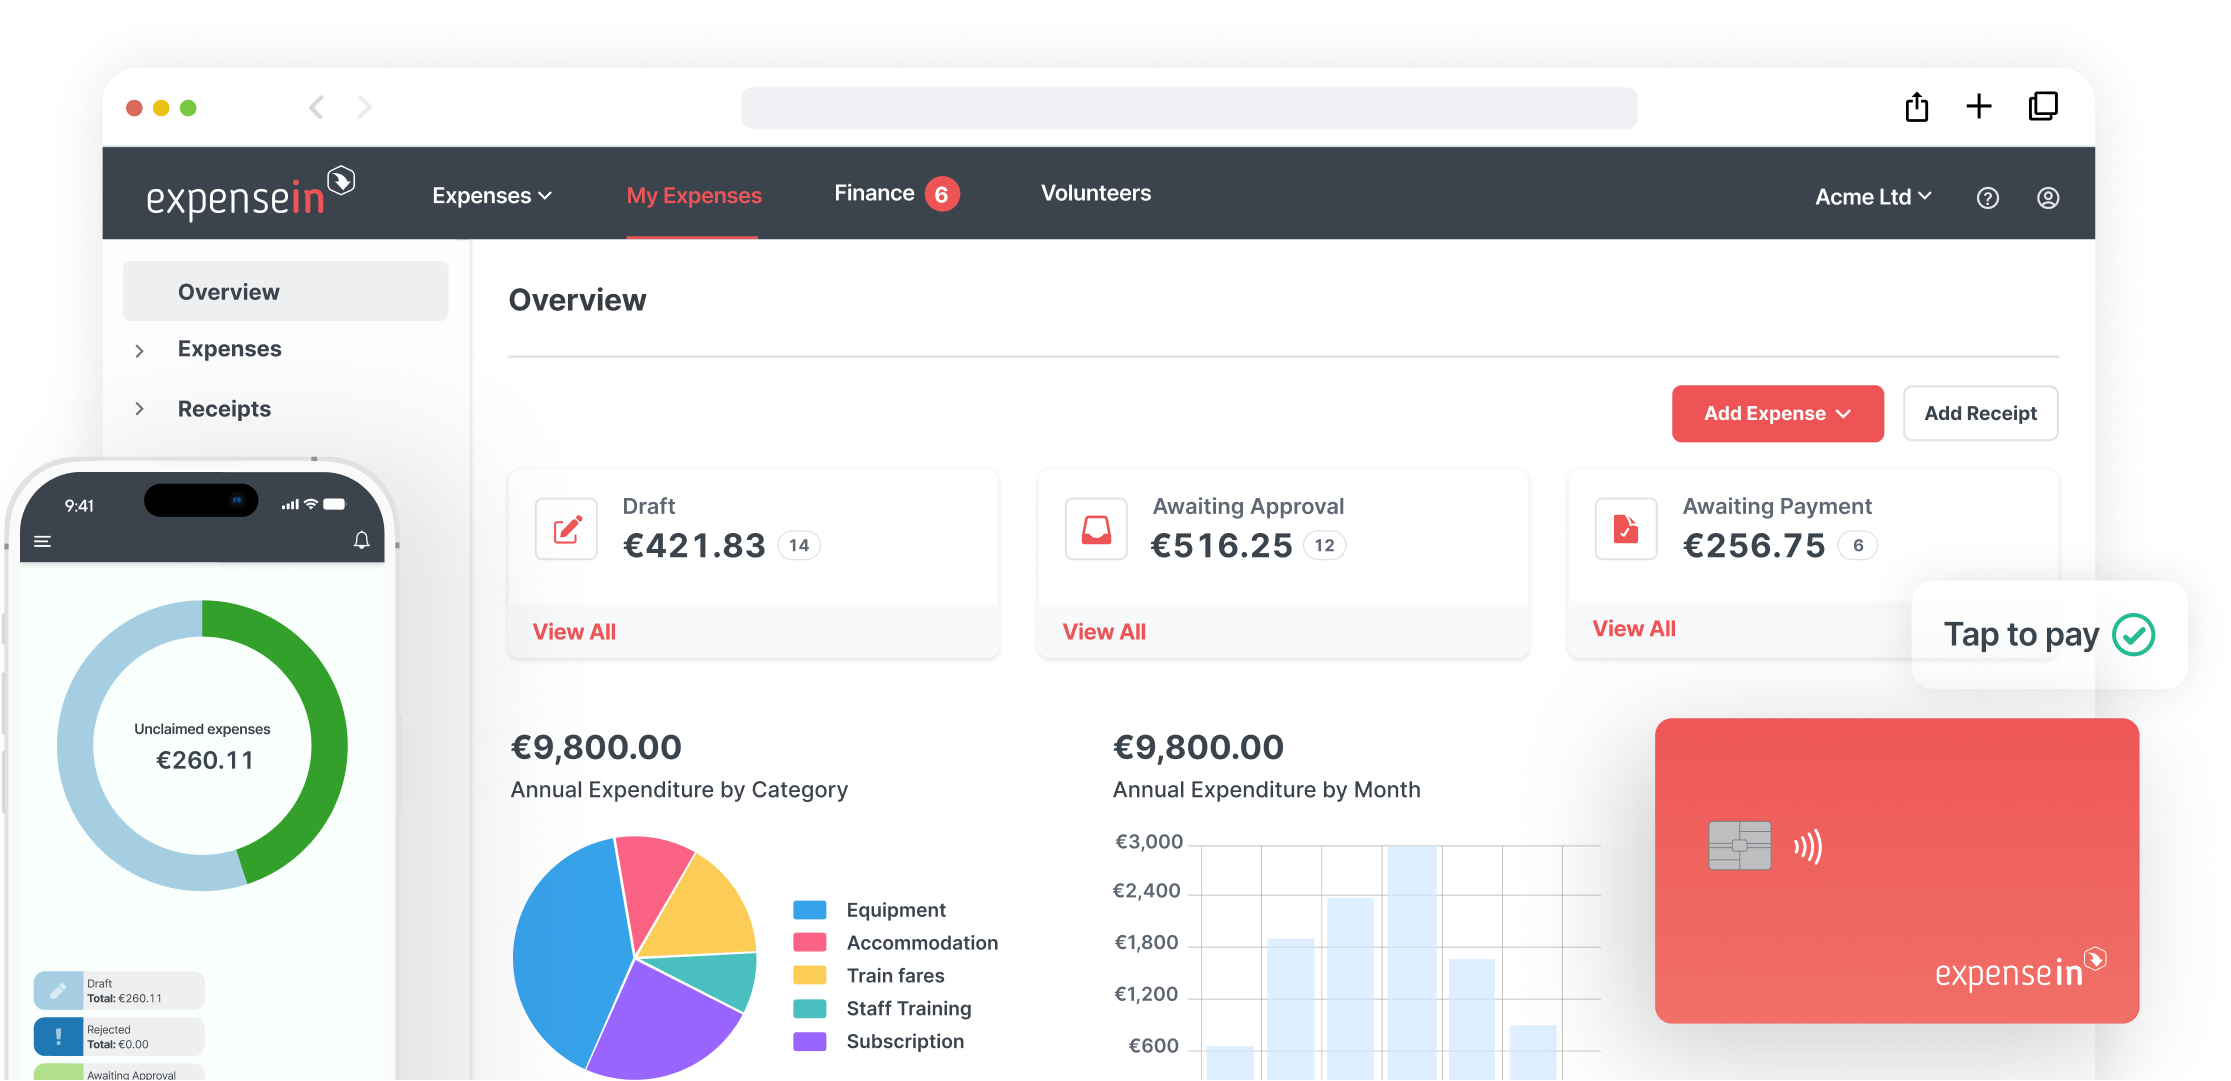Screen dimensions: 2231x1081
Task: Open the notification bell on the phone screen
Action: (x=362, y=541)
